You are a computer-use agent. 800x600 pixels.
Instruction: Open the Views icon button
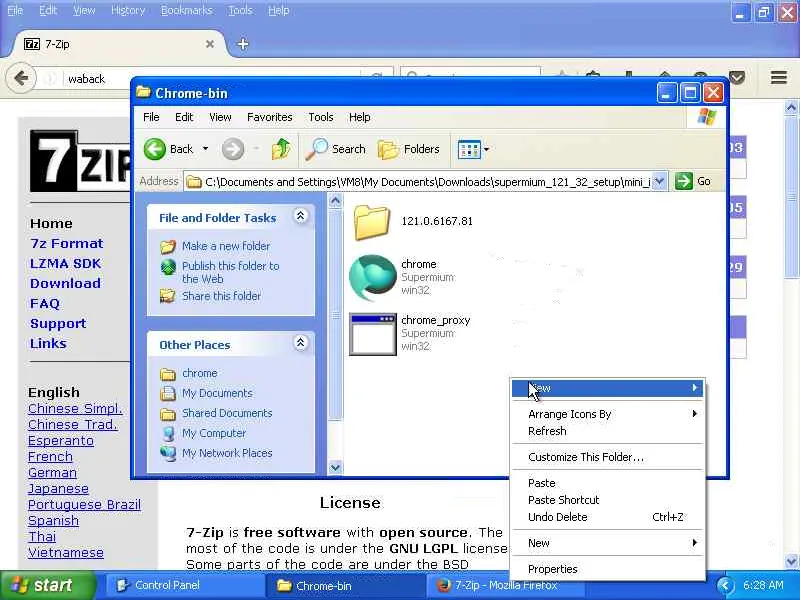pyautogui.click(x=469, y=149)
